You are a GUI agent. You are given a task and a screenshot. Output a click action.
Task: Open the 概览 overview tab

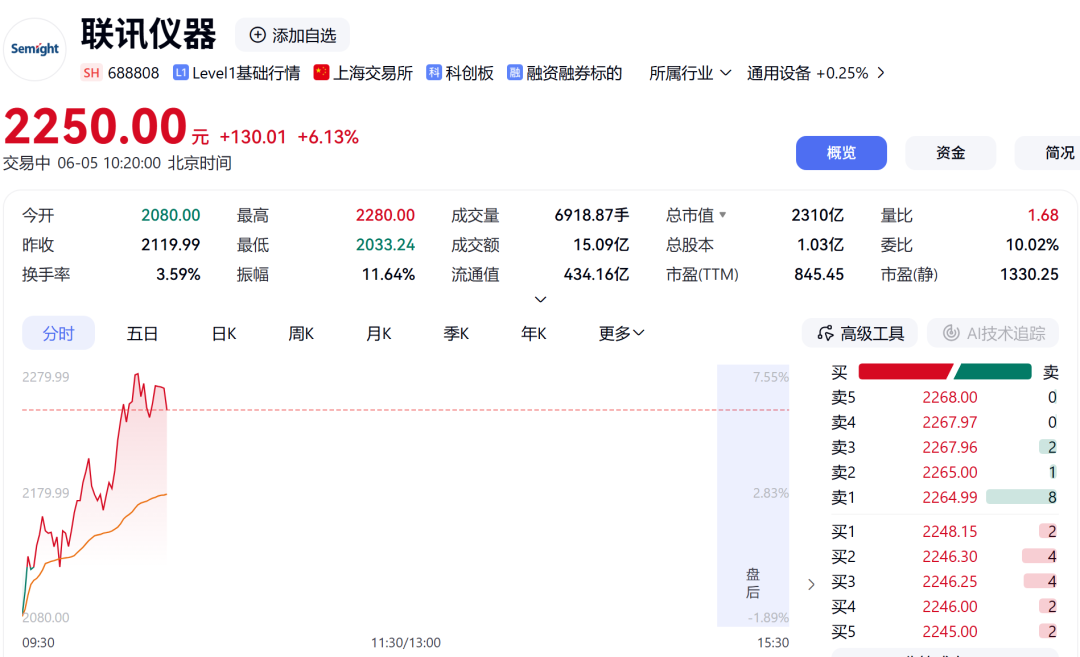[841, 153]
